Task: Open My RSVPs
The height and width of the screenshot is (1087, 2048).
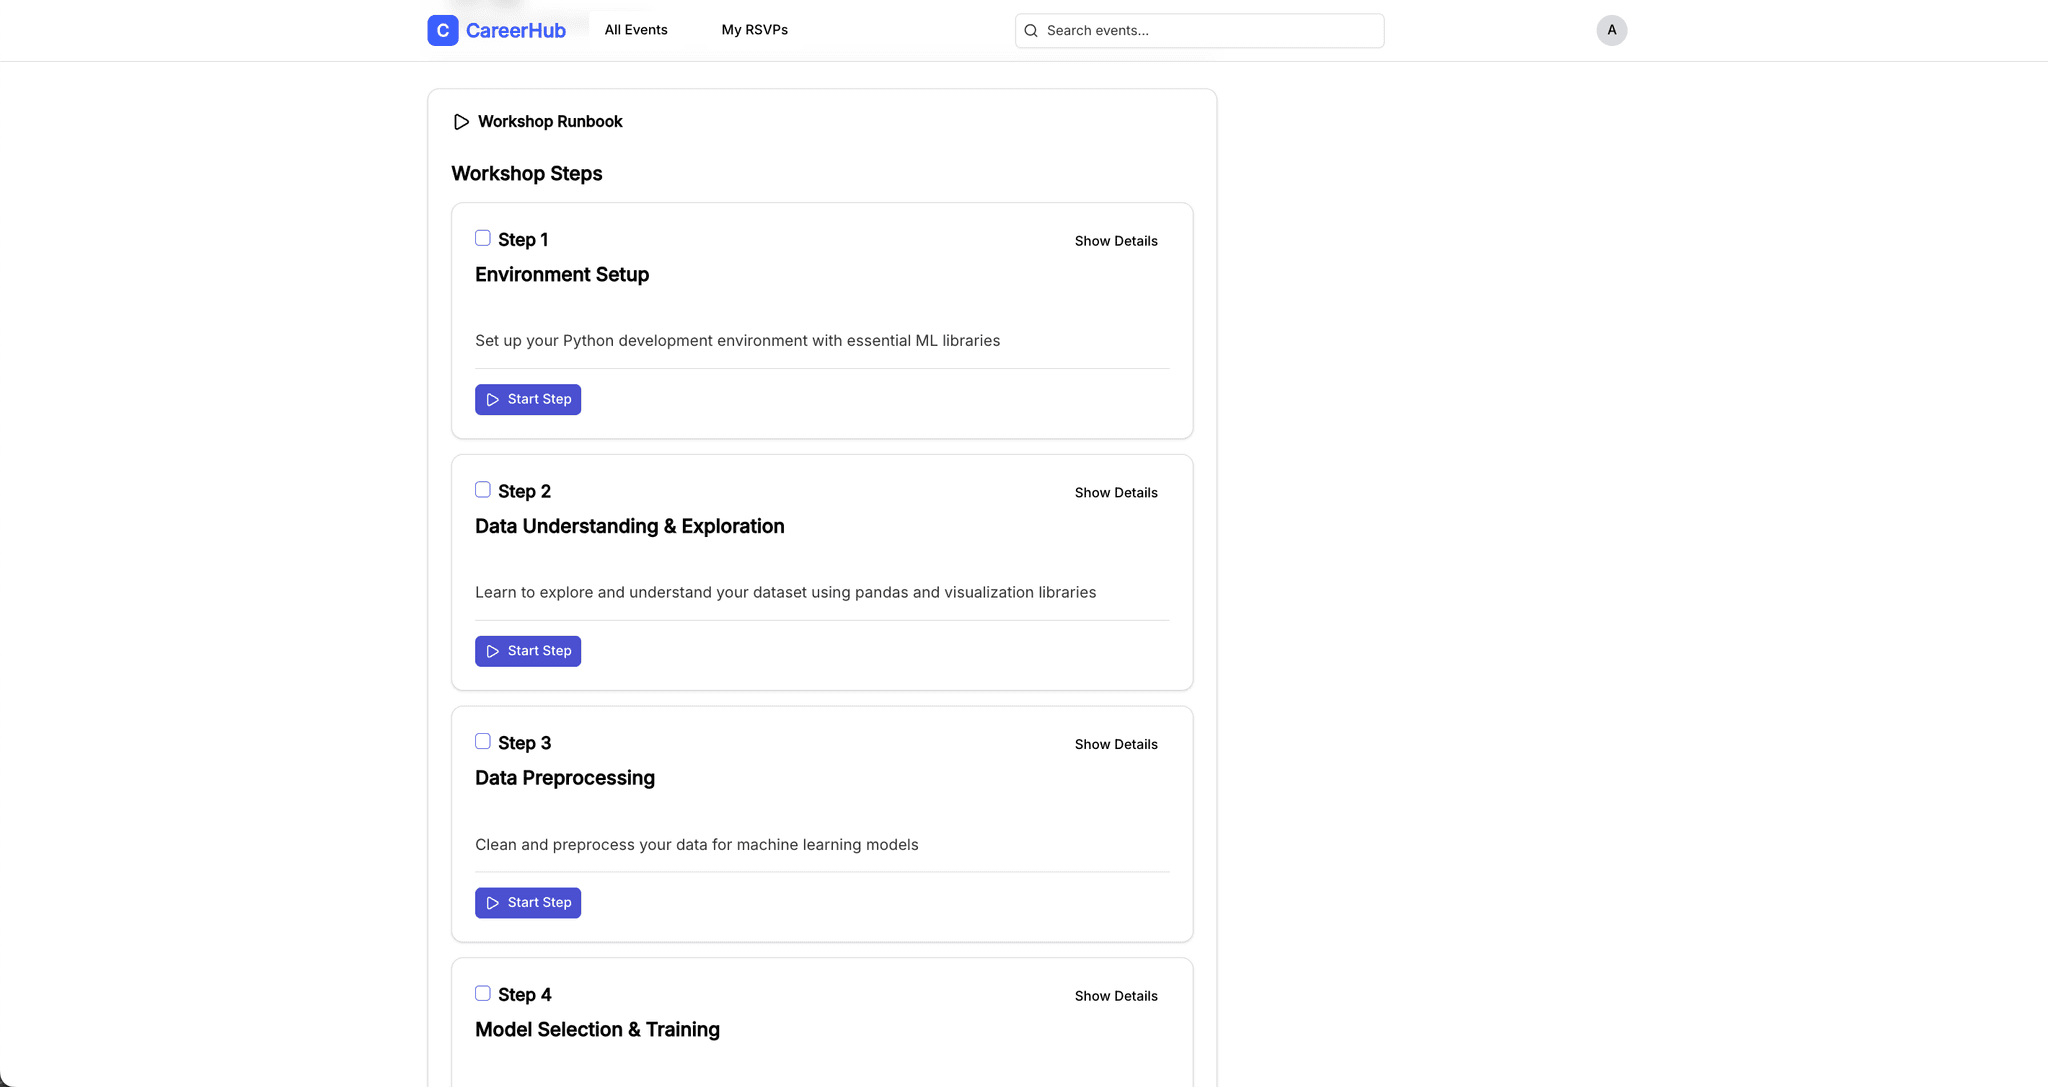Action: click(755, 30)
